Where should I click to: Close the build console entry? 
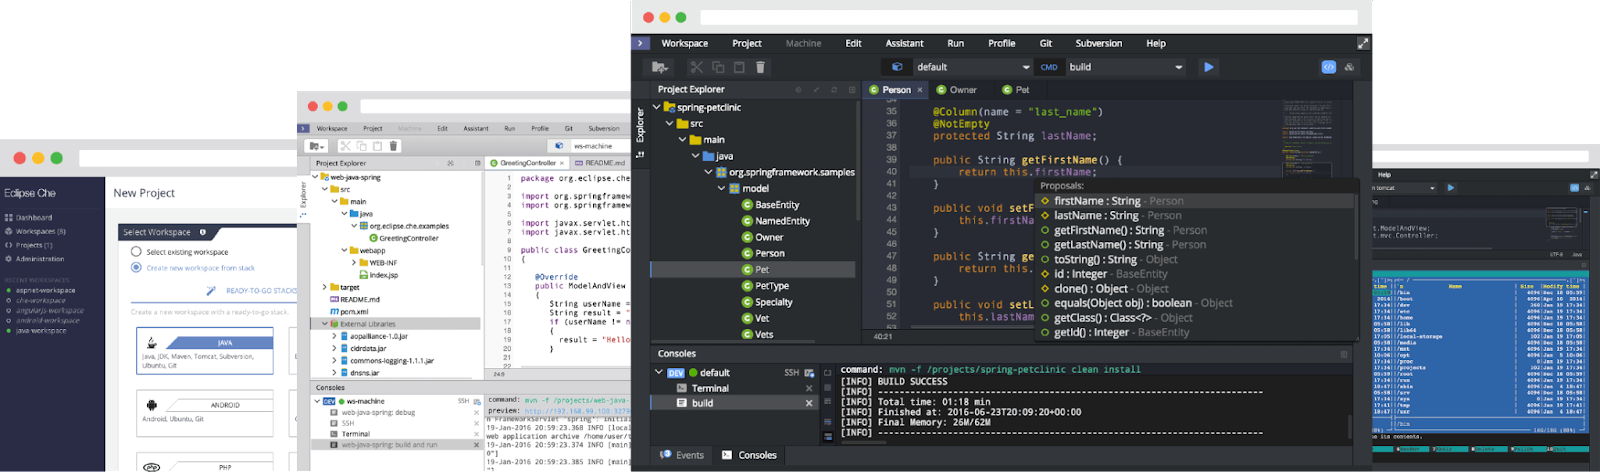point(809,403)
